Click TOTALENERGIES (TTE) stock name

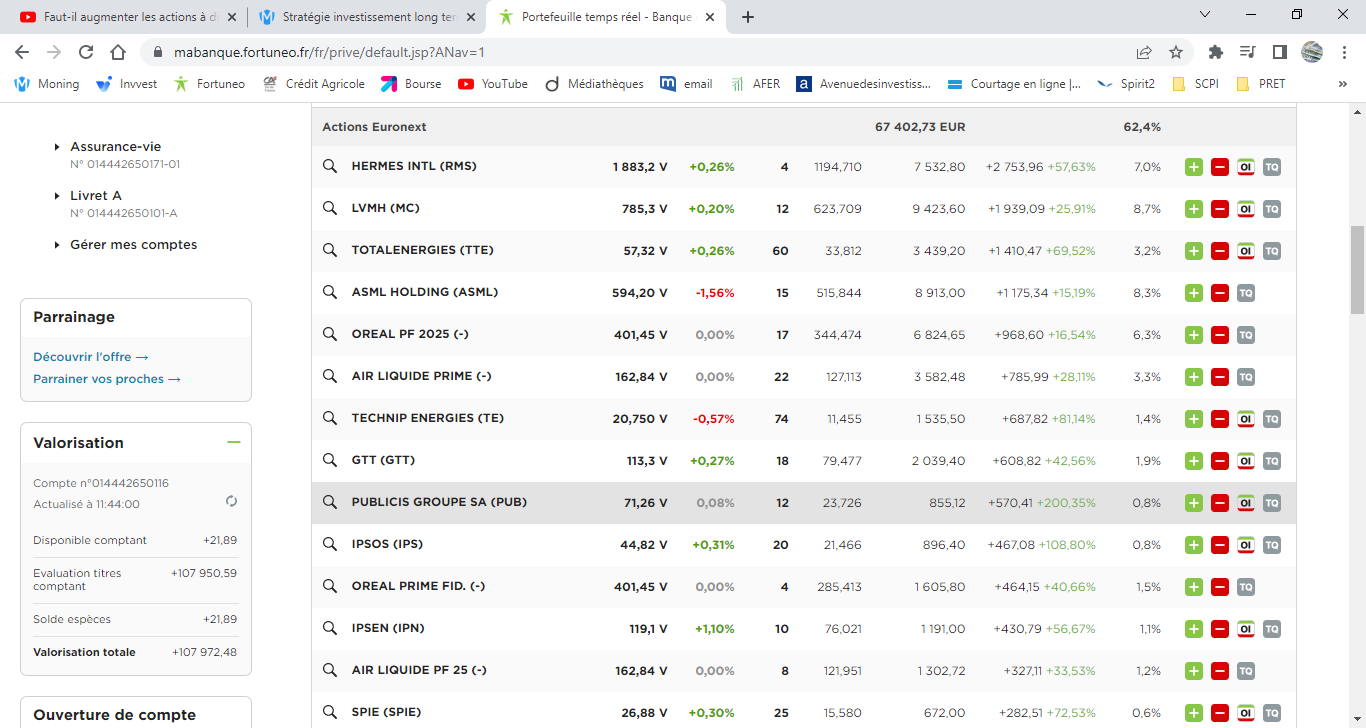(x=422, y=251)
